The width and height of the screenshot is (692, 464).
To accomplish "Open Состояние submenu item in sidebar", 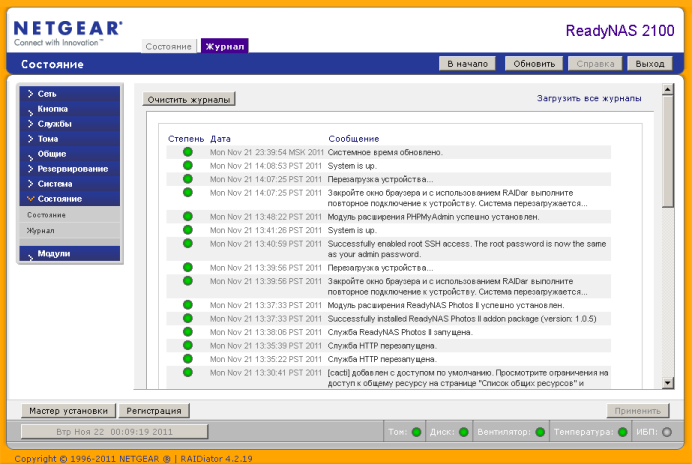I will pos(70,215).
